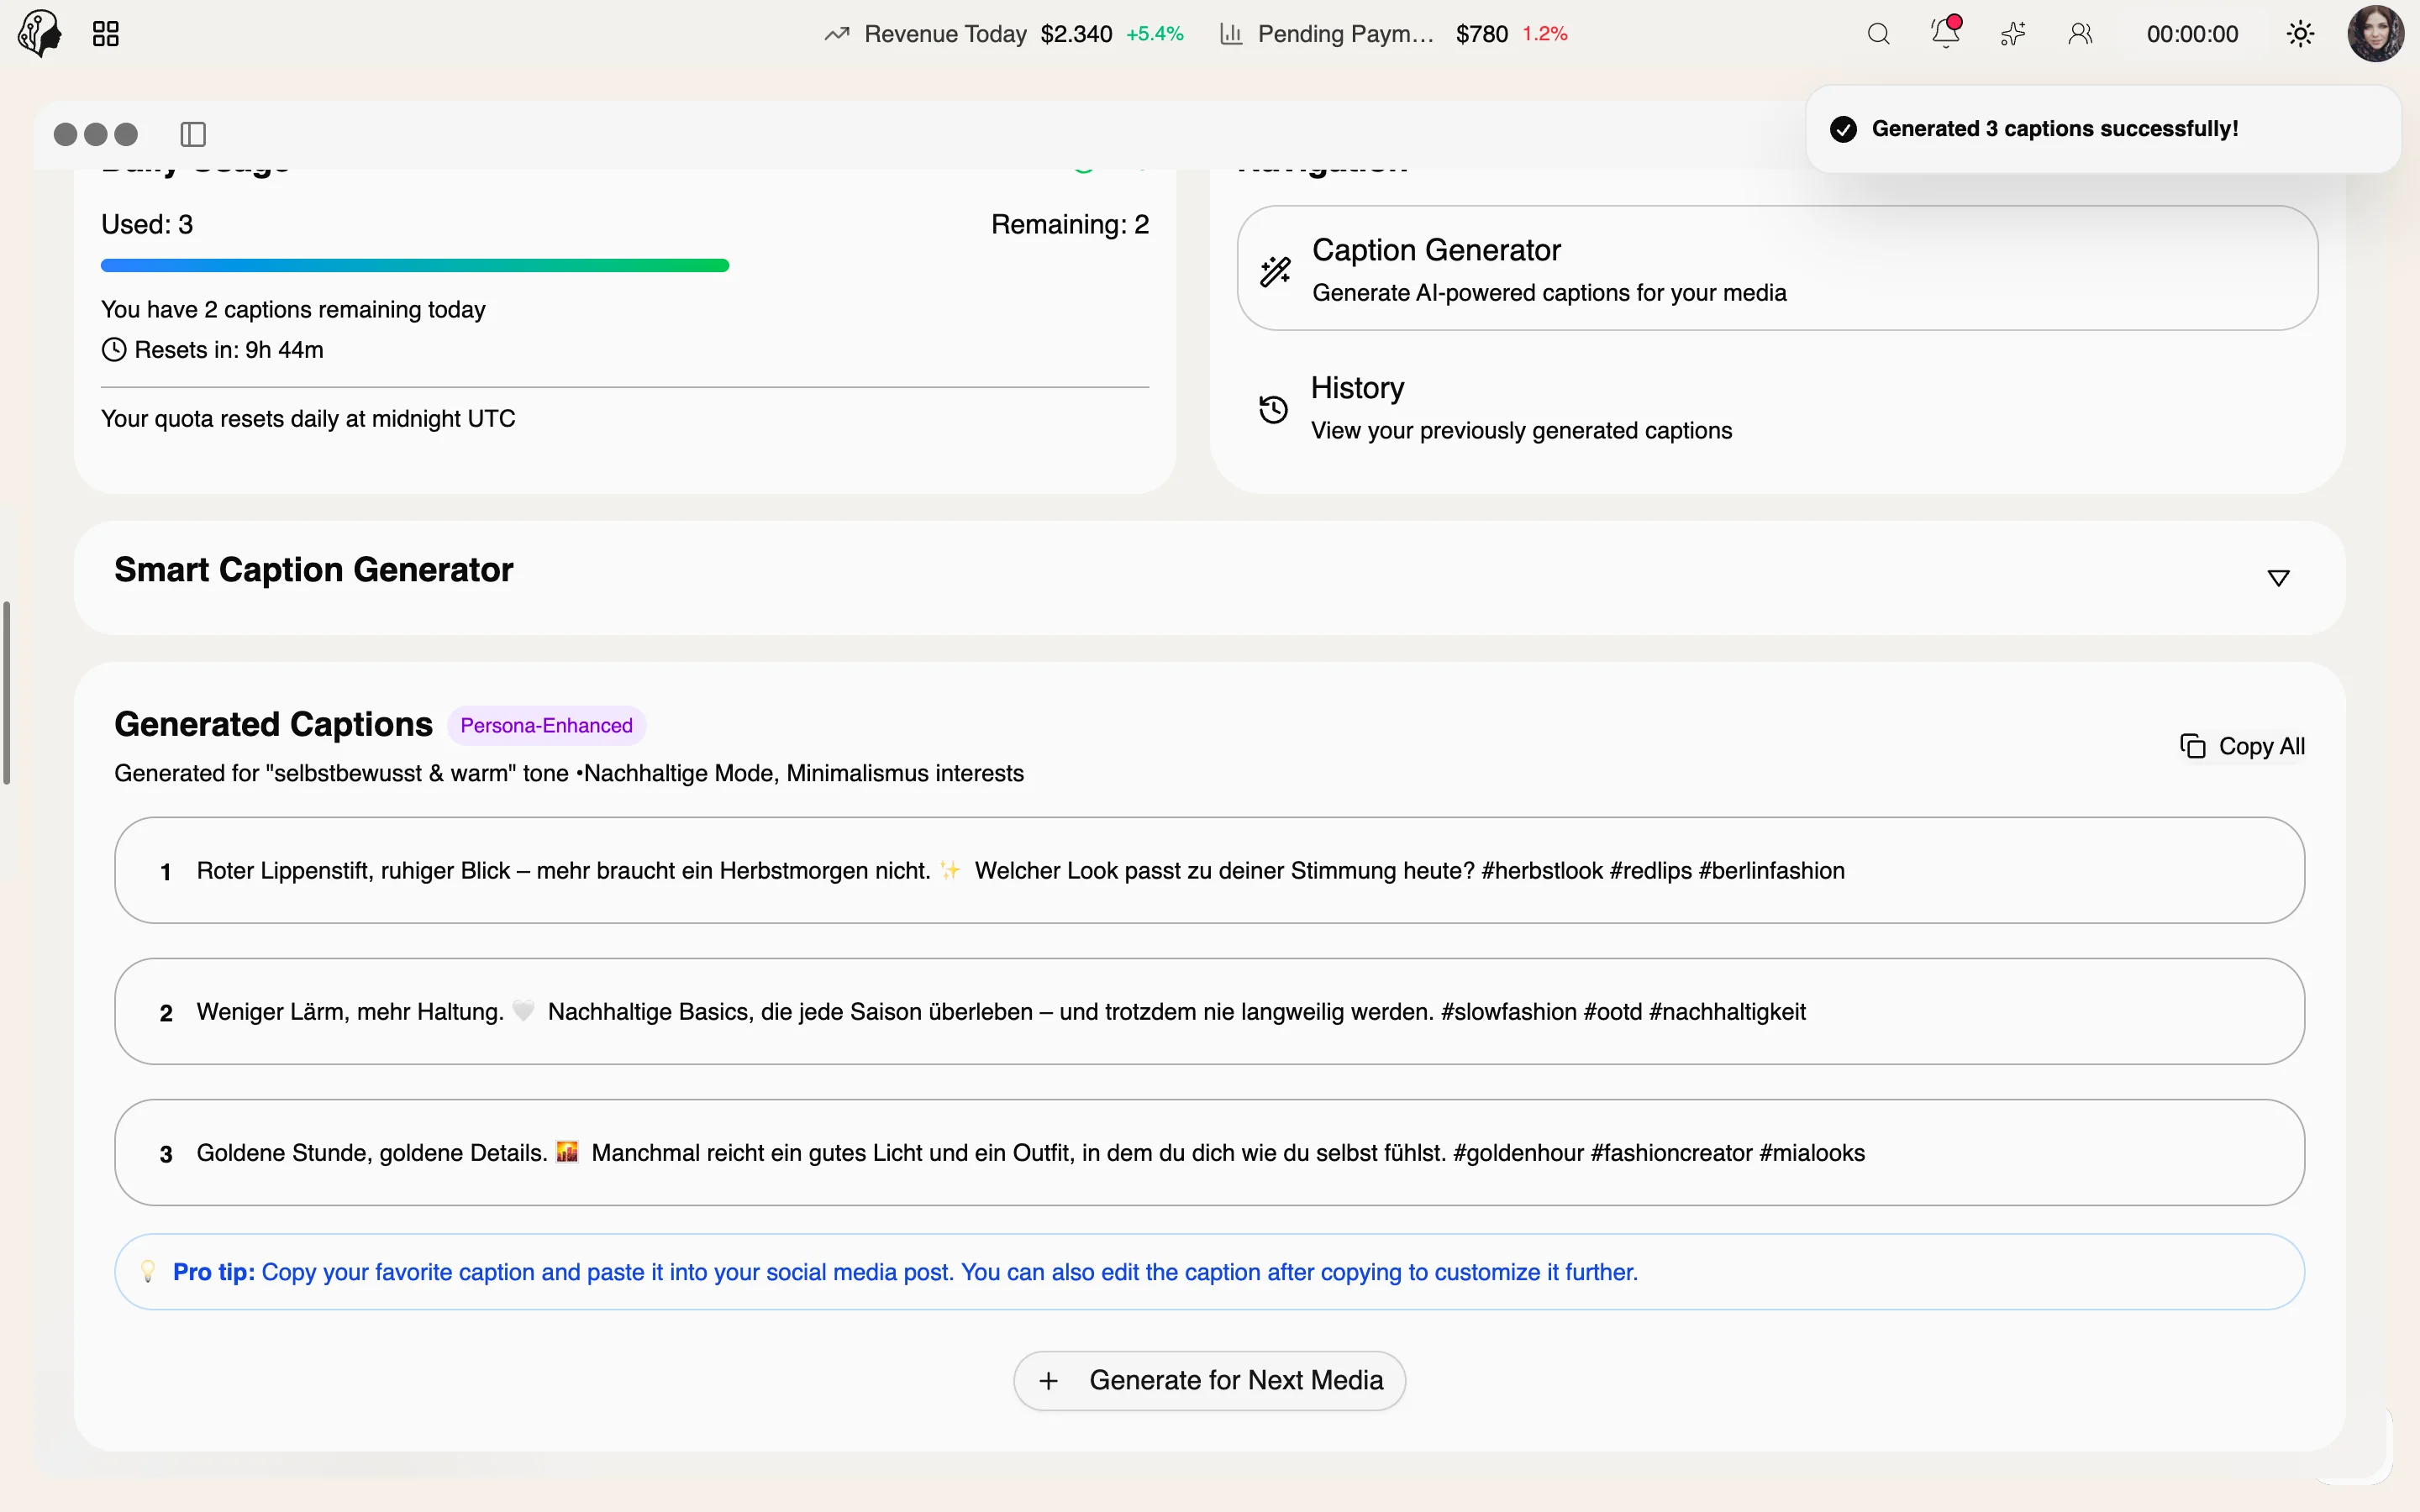
Task: Click the Pro tip lightbulb icon
Action: pyautogui.click(x=148, y=1271)
